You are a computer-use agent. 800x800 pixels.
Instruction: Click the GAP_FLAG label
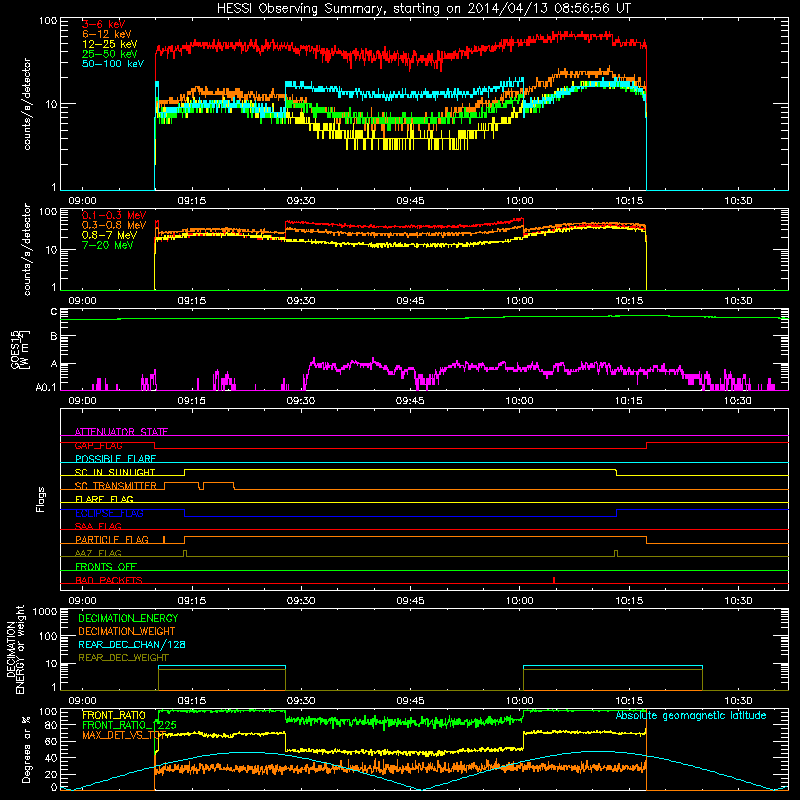coord(98,445)
